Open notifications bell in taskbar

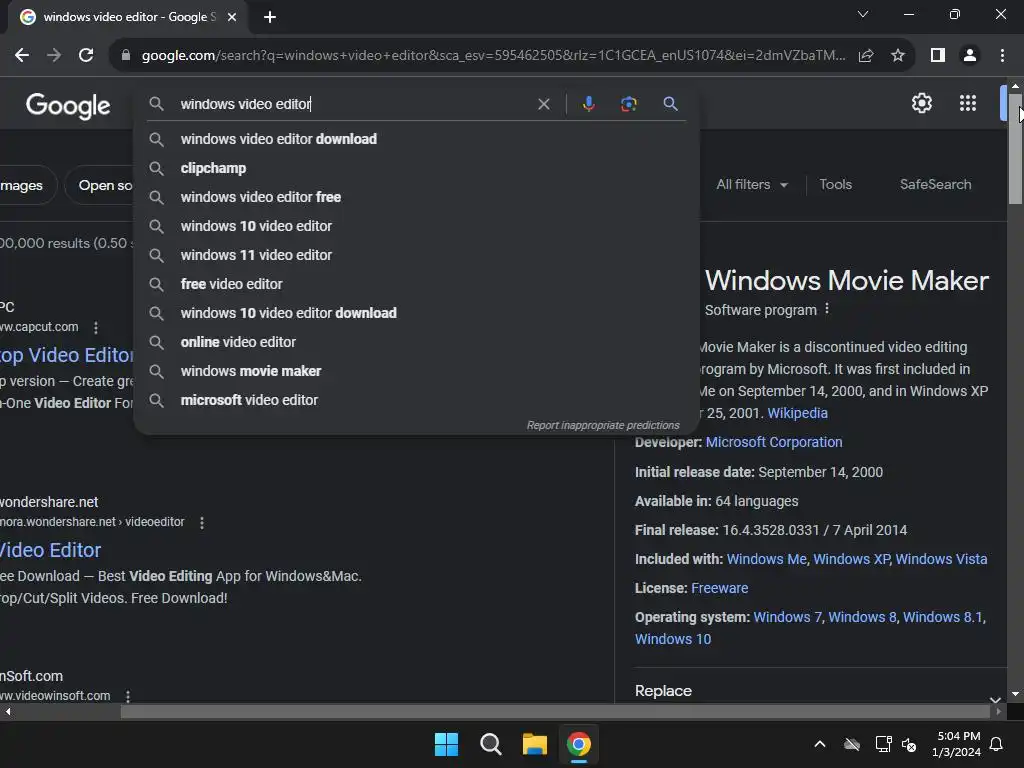996,744
